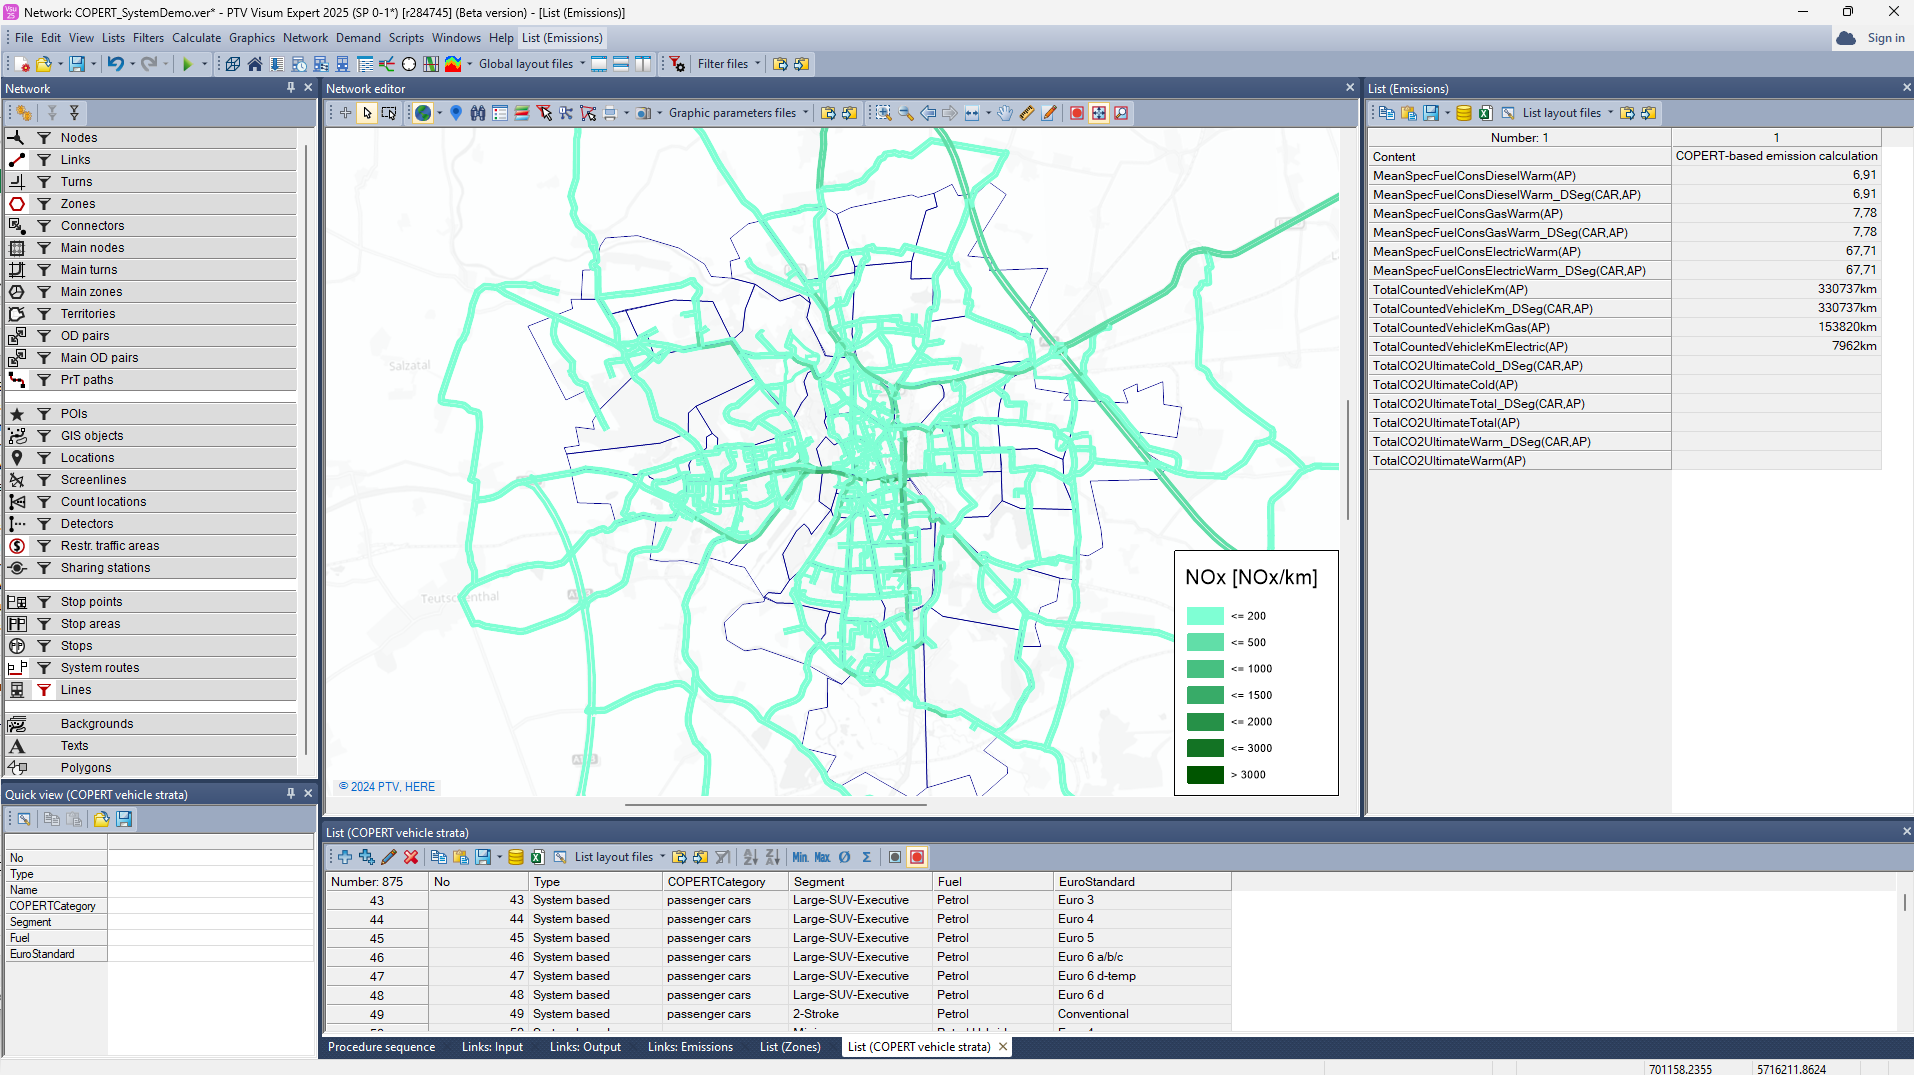The width and height of the screenshot is (1914, 1075).
Task: Export strata list to Excel icon
Action: pos(537,857)
